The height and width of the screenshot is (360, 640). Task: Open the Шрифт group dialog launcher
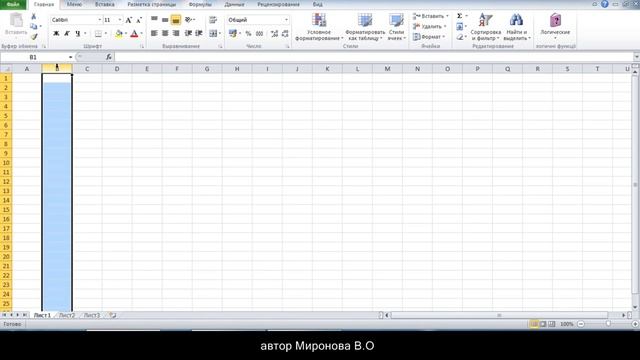[142, 47]
